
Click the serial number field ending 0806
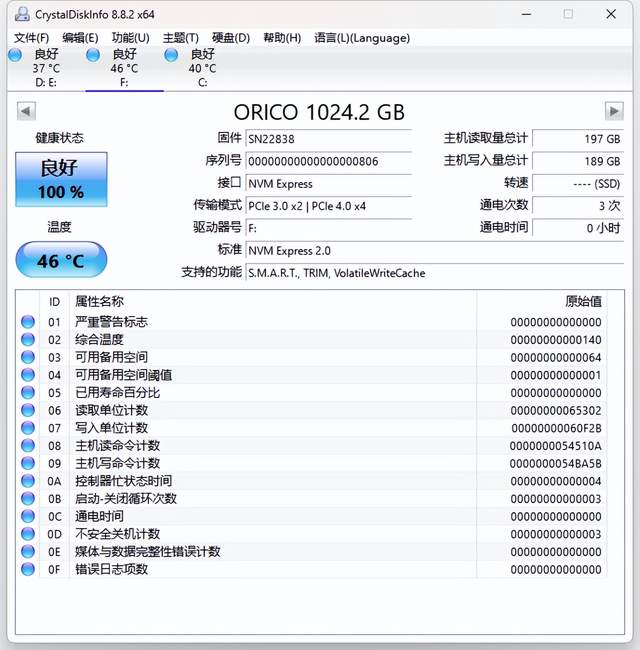(329, 161)
